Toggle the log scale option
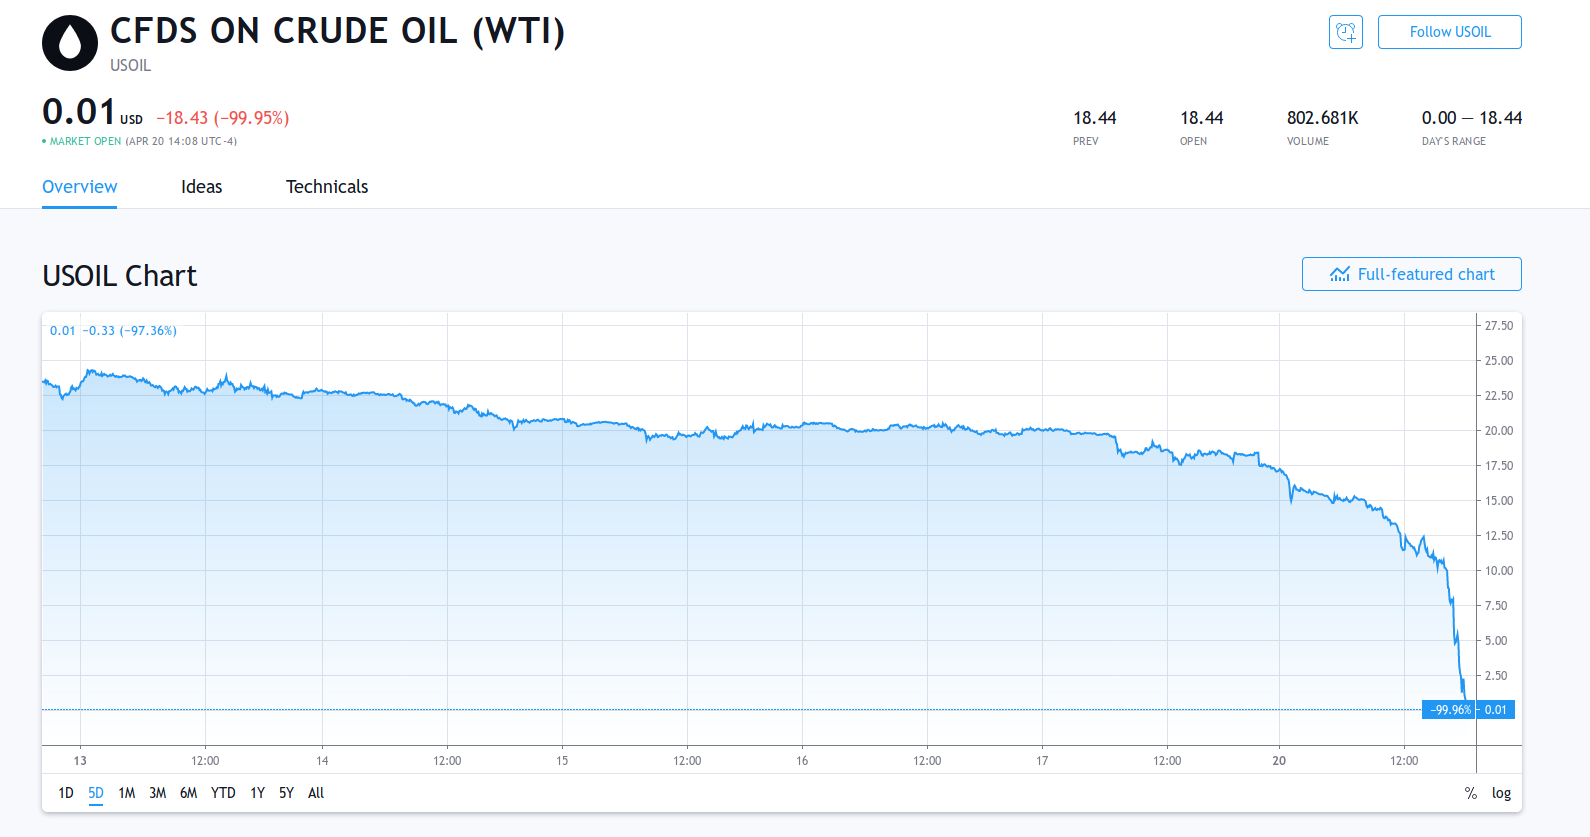The width and height of the screenshot is (1590, 837). pos(1501,793)
